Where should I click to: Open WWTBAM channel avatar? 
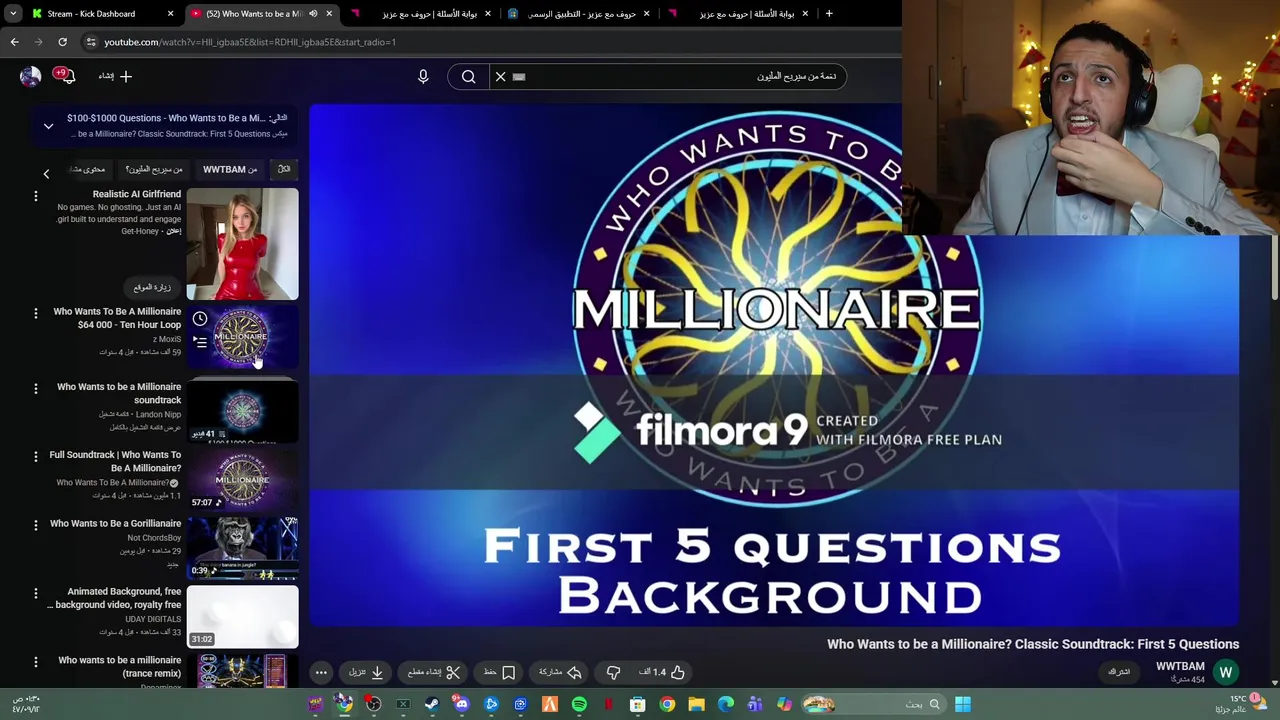click(1226, 672)
